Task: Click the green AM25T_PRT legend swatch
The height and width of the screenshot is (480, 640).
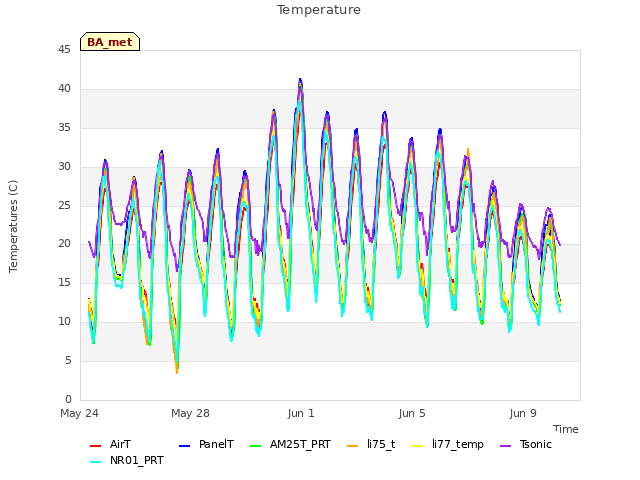Action: click(255, 446)
